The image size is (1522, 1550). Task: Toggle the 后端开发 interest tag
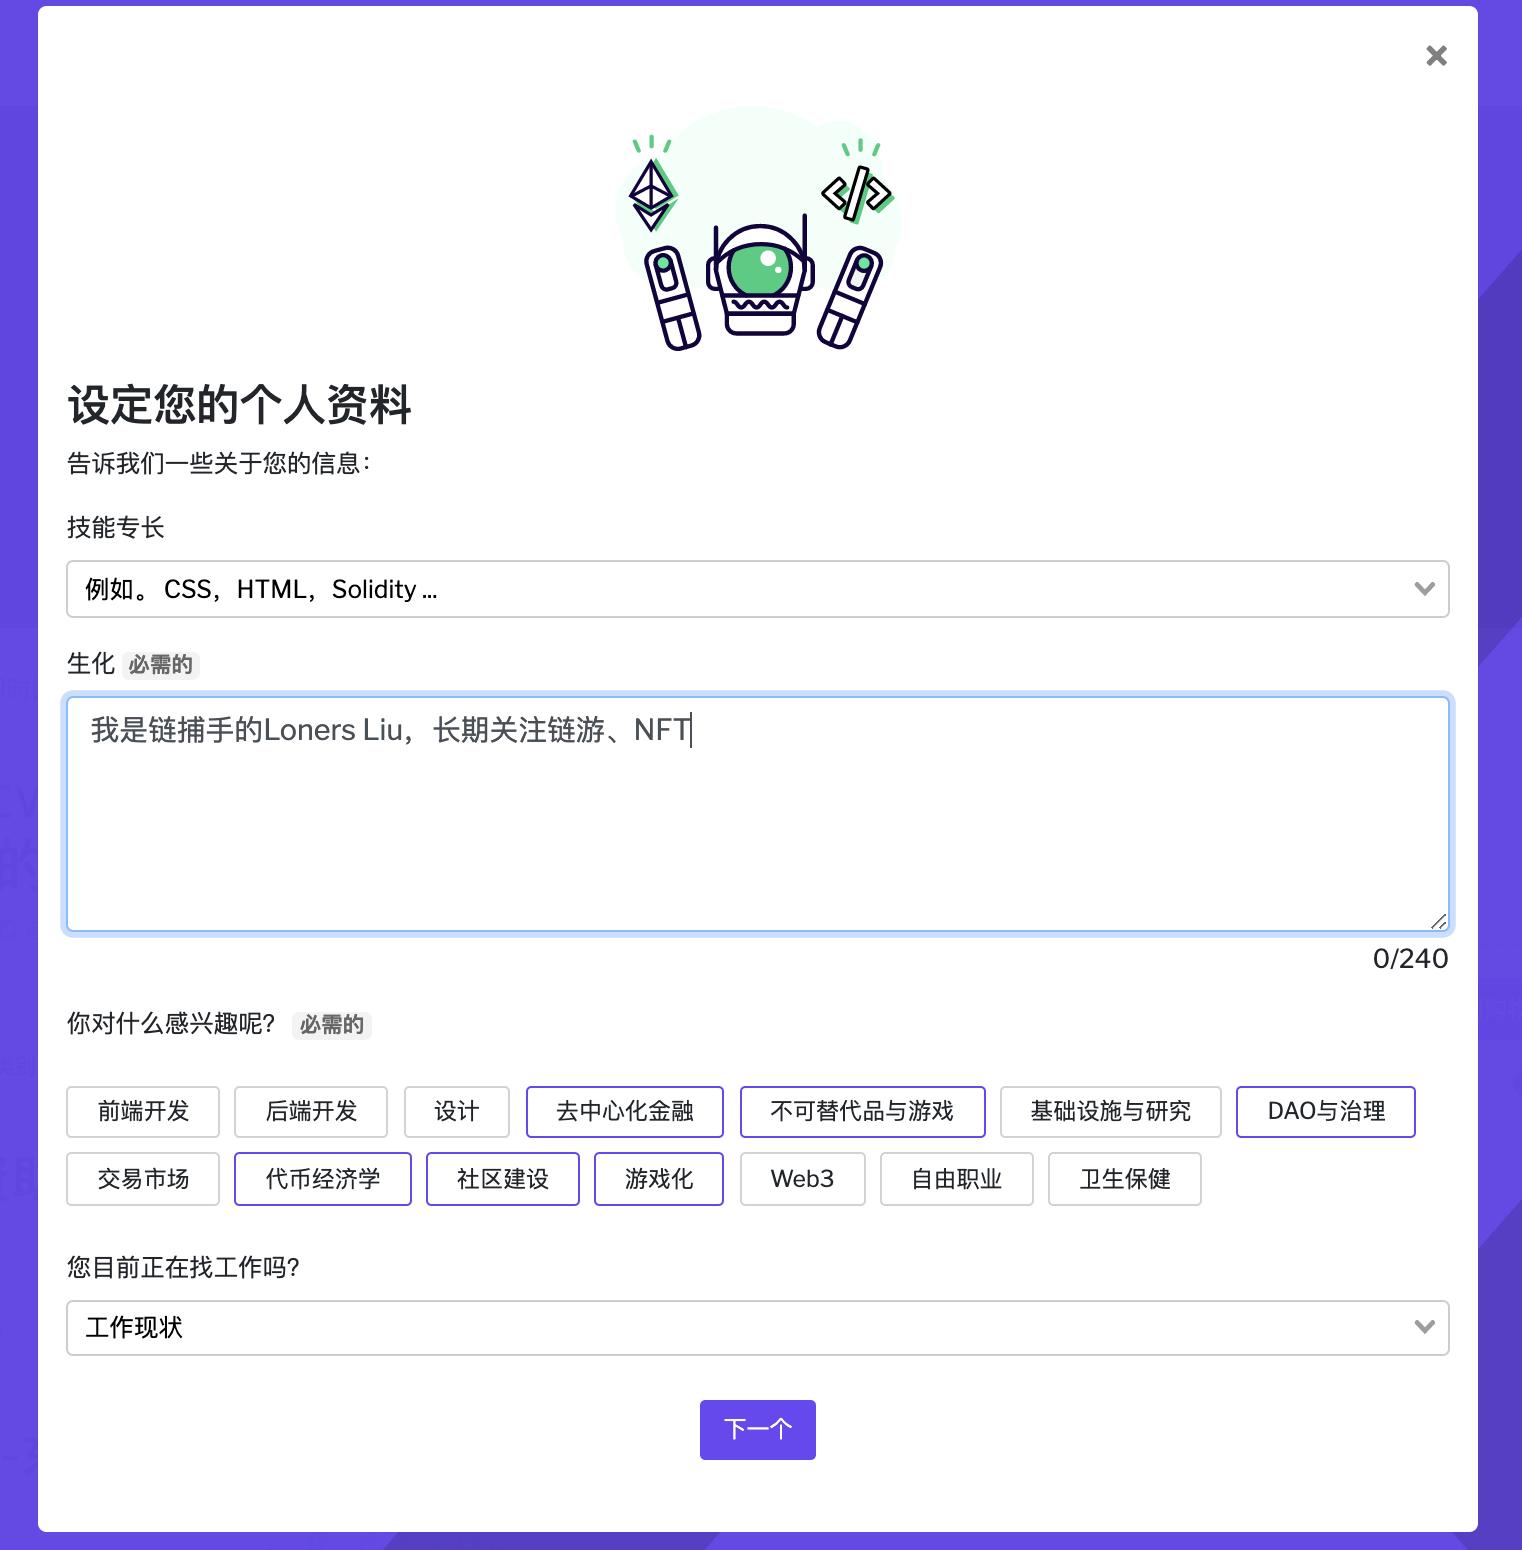pos(311,1111)
